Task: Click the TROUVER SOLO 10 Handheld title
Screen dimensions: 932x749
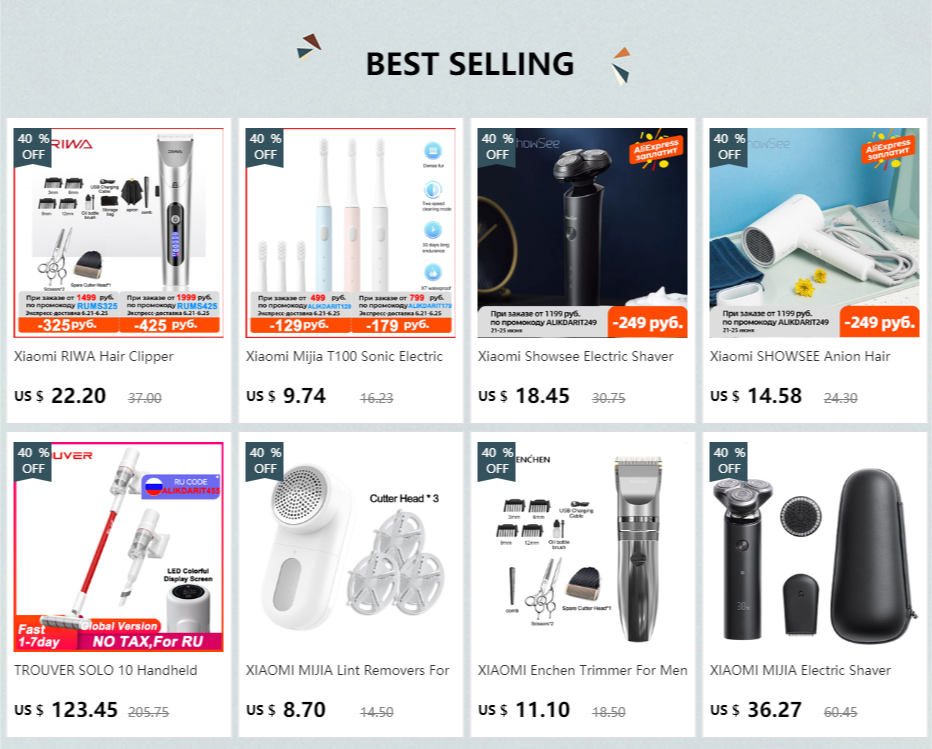Action: (106, 671)
